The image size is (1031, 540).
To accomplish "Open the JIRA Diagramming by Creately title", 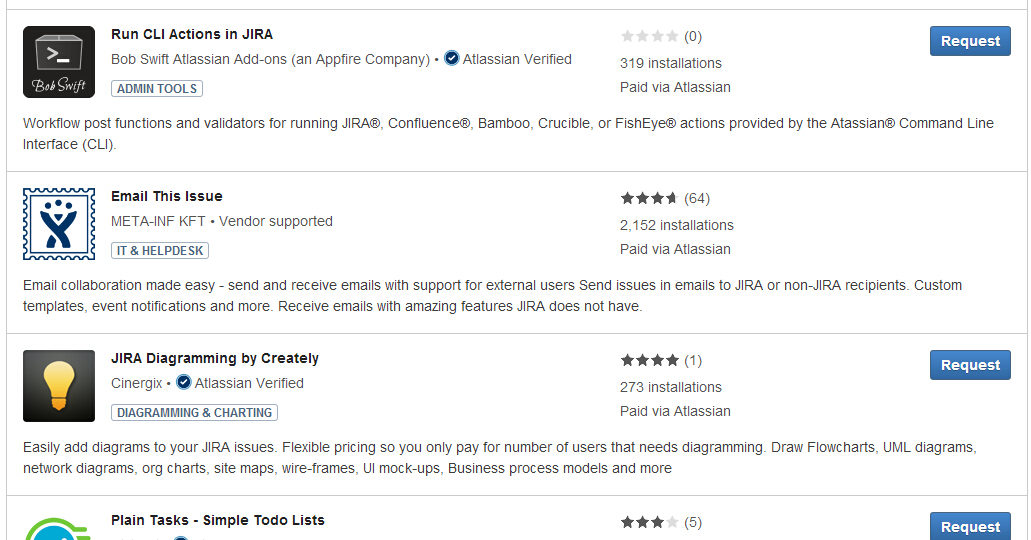I will [215, 358].
